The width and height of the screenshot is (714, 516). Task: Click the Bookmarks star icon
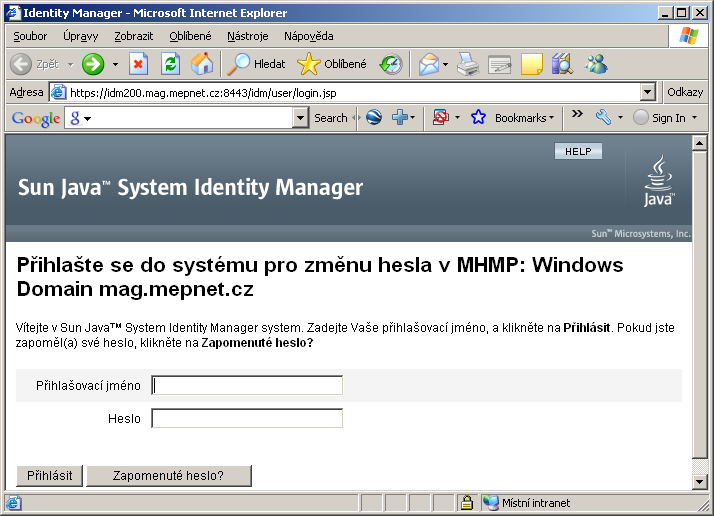click(x=479, y=118)
